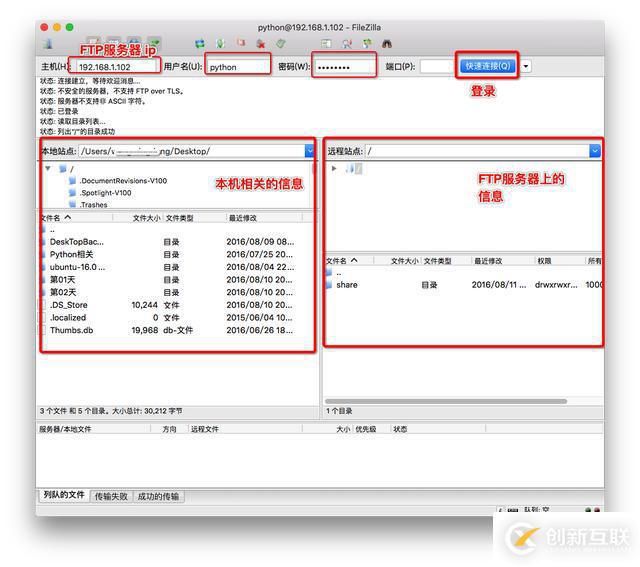The height and width of the screenshot is (567, 640).
Task: Click the share folder icon in remote list
Action: click(x=329, y=285)
